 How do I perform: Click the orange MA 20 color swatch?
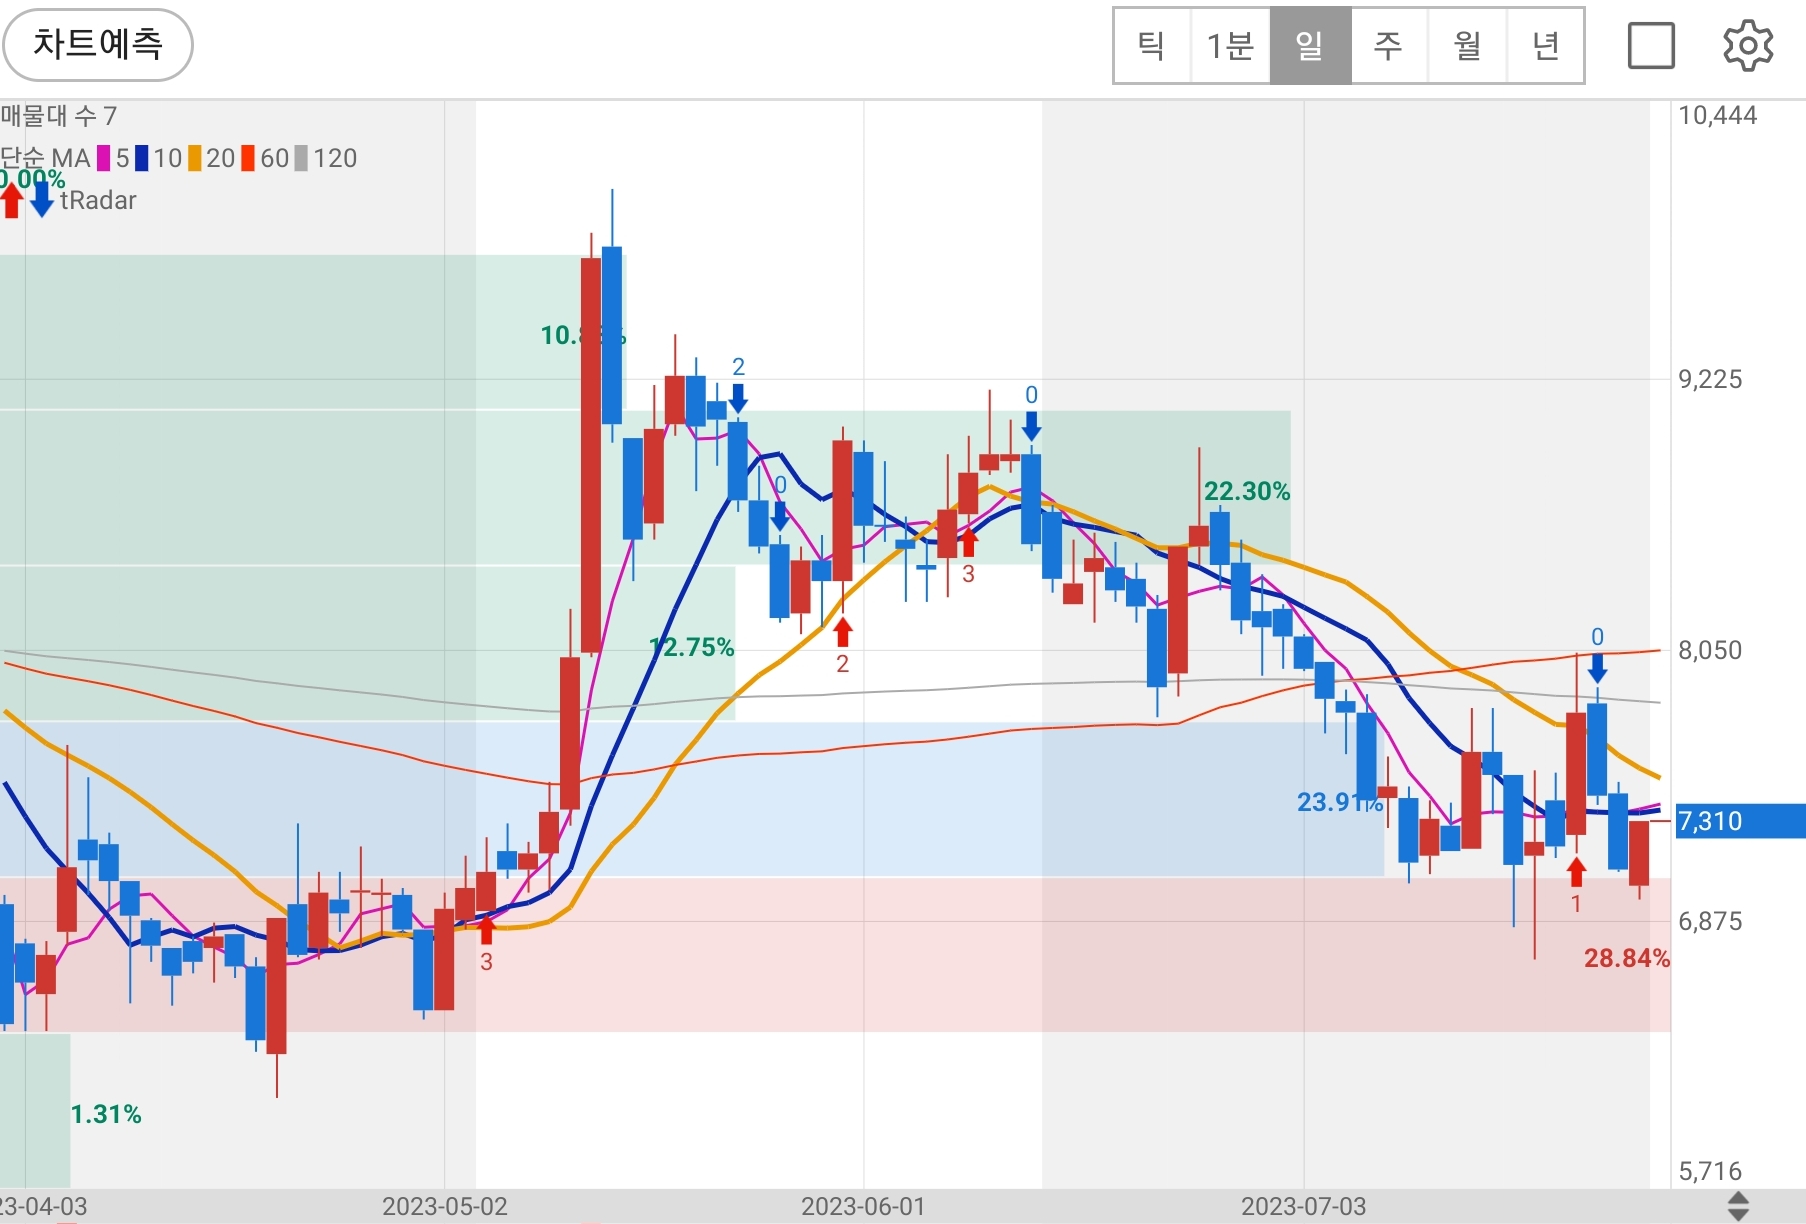click(x=195, y=158)
